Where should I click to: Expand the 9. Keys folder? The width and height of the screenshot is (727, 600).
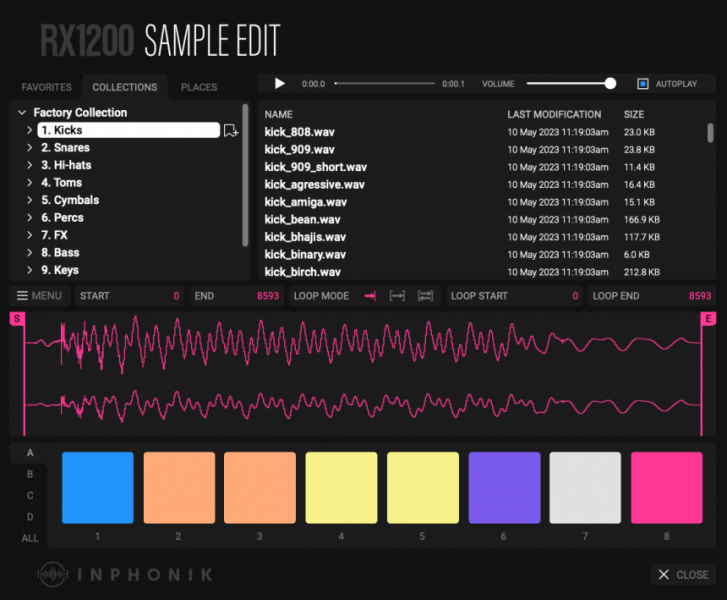(30, 270)
